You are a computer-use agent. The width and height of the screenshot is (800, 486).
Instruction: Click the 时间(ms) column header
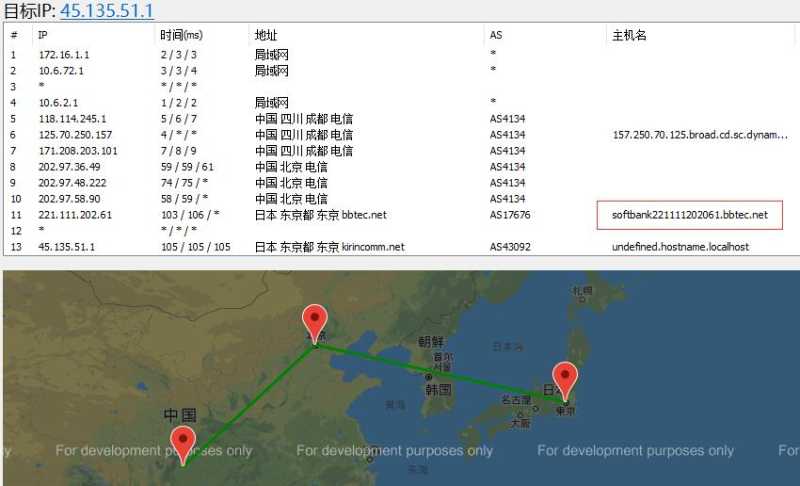coord(181,35)
